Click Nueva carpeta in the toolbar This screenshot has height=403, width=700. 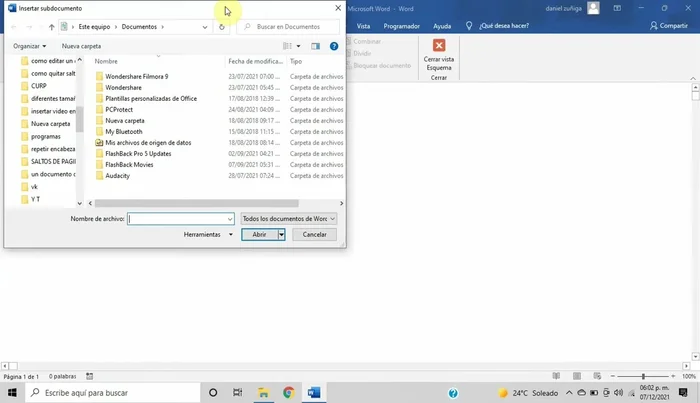tap(81, 46)
